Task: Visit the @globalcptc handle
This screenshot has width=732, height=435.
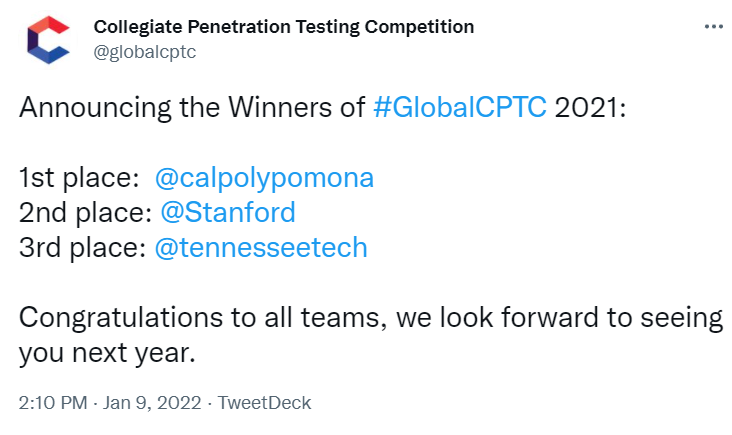Action: click(145, 52)
